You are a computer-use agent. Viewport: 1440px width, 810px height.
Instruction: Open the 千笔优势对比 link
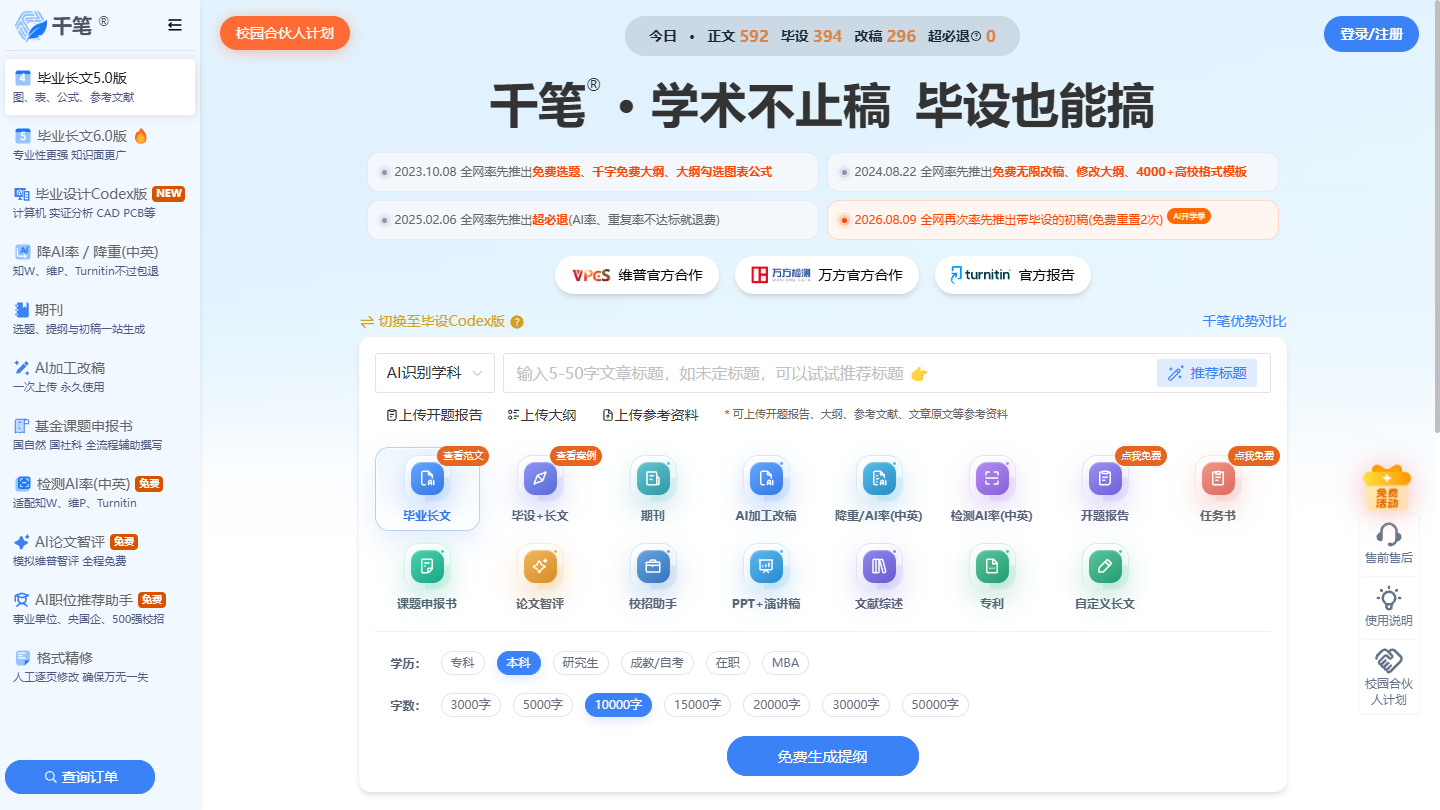[x=1244, y=321]
